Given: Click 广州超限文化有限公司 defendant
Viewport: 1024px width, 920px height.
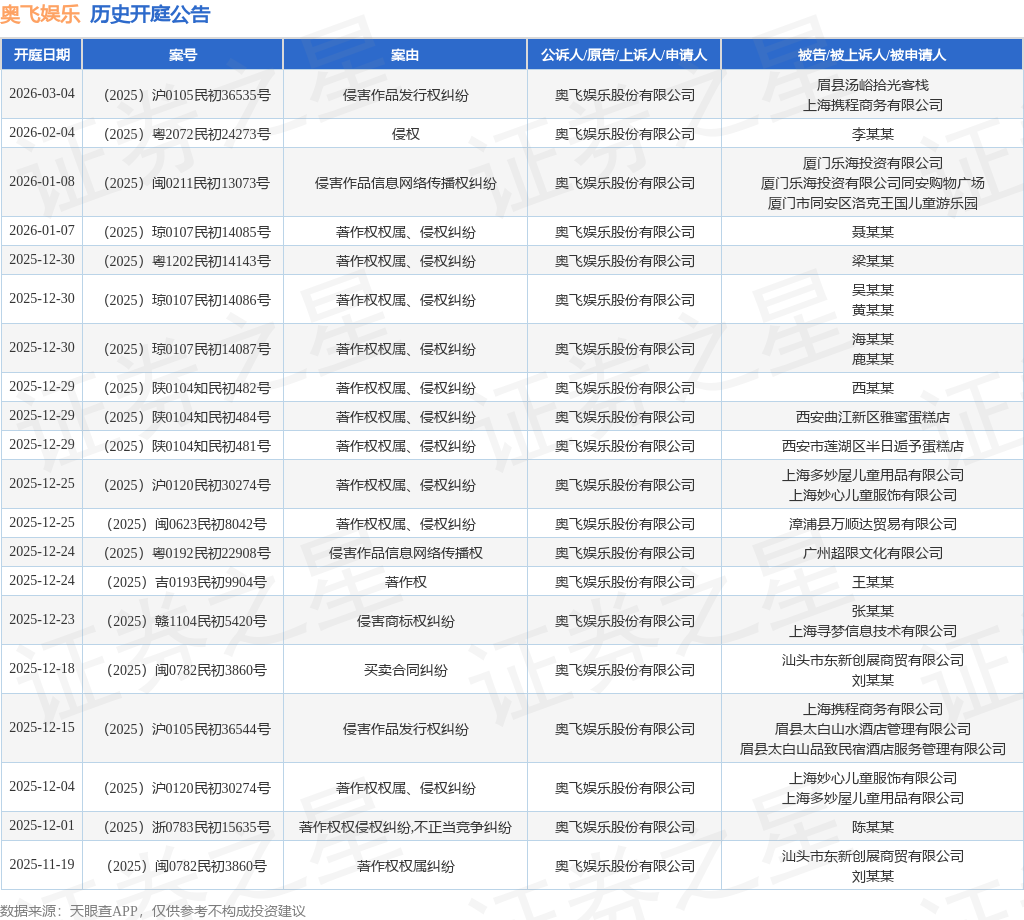Looking at the screenshot, I should click(x=872, y=553).
